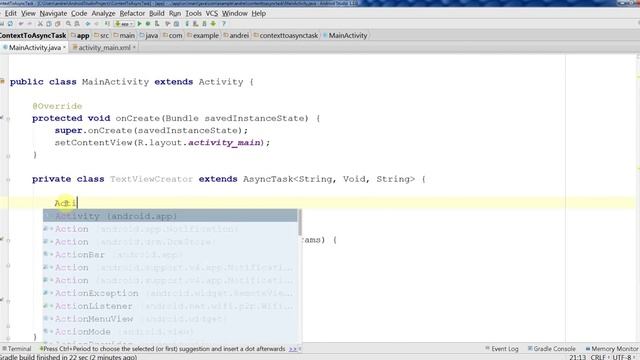640x360 pixels.
Task: Open the Build menu
Action: click(156, 13)
